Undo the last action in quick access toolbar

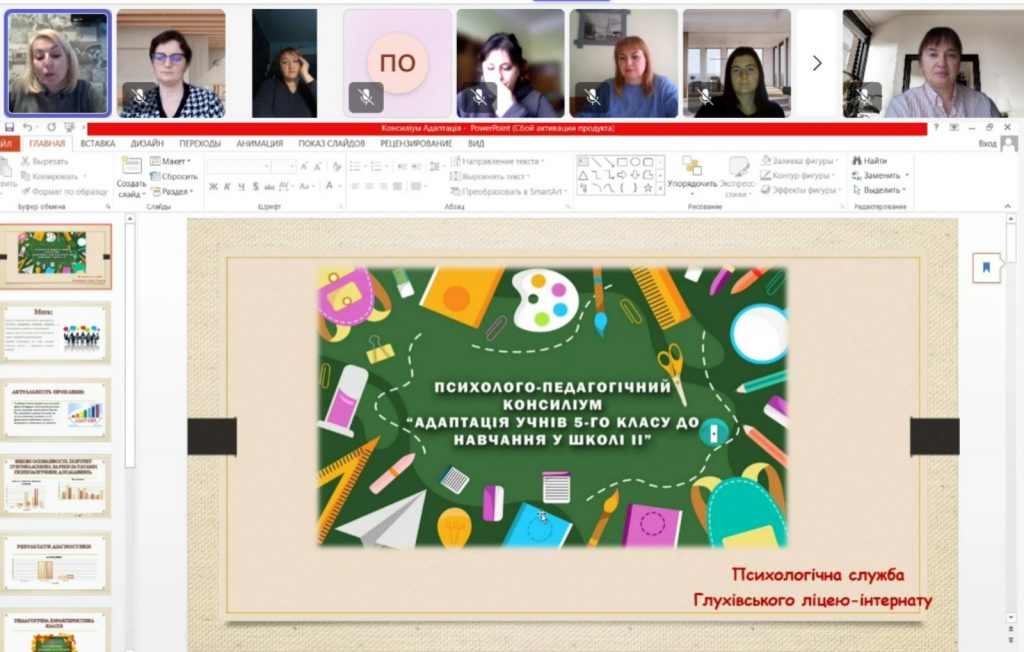pyautogui.click(x=27, y=127)
